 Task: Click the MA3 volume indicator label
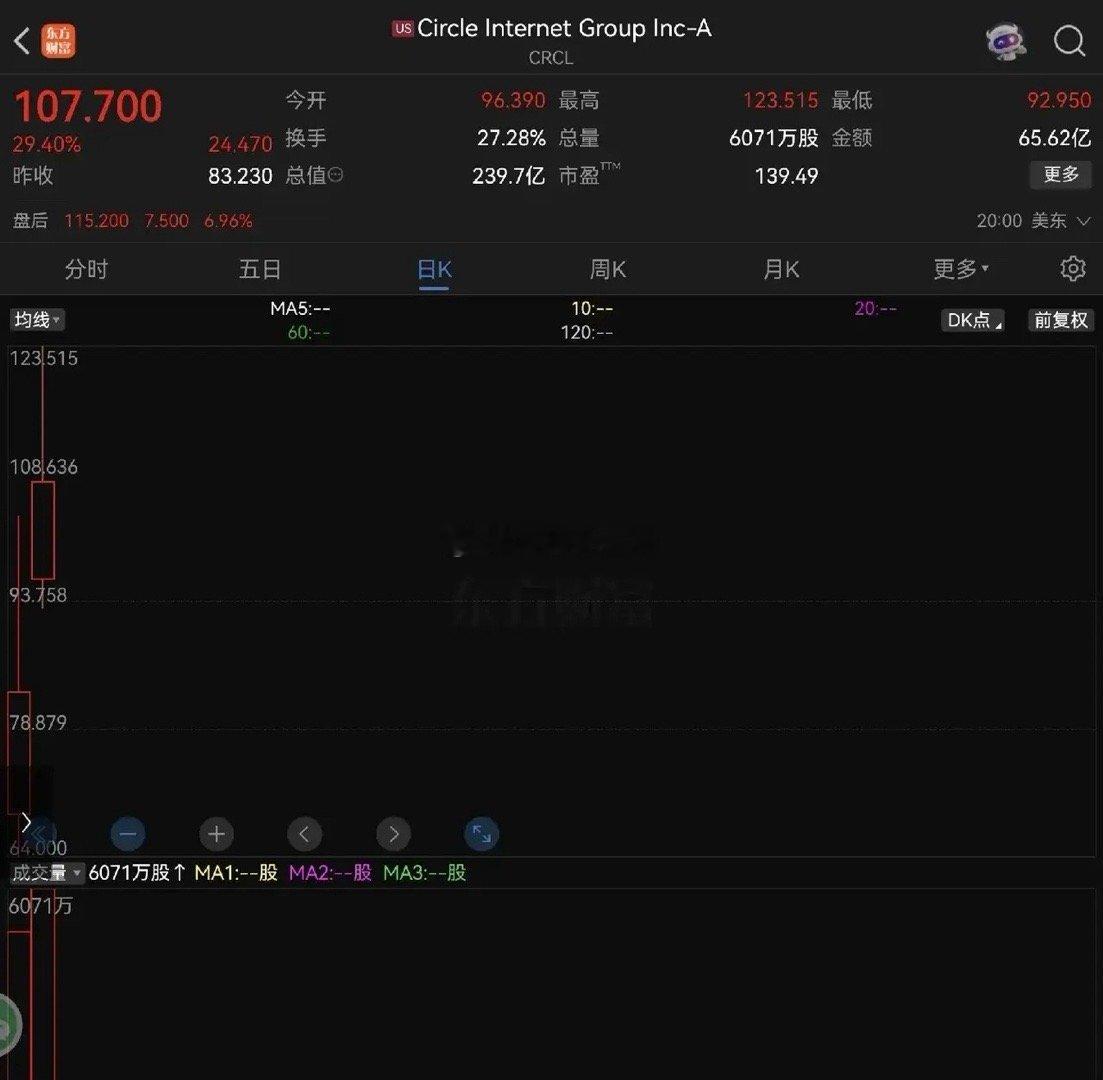(424, 873)
